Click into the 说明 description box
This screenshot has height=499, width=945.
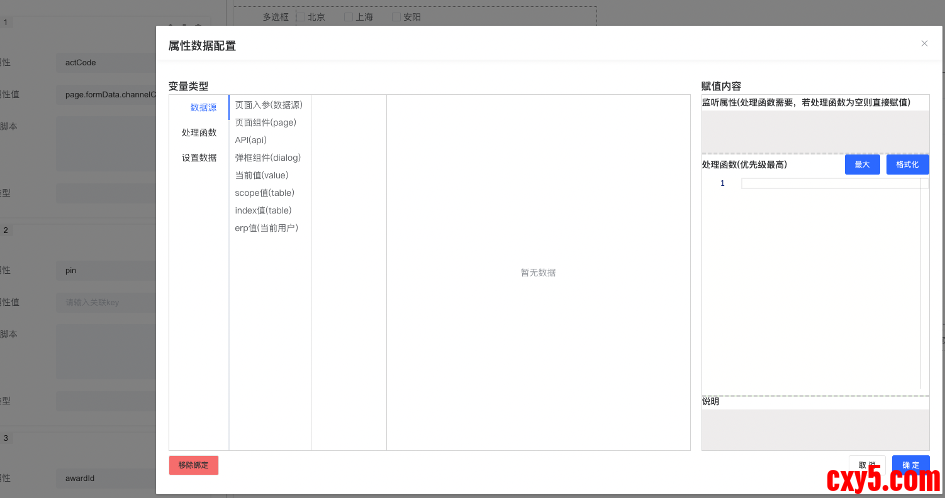pyautogui.click(x=815, y=429)
